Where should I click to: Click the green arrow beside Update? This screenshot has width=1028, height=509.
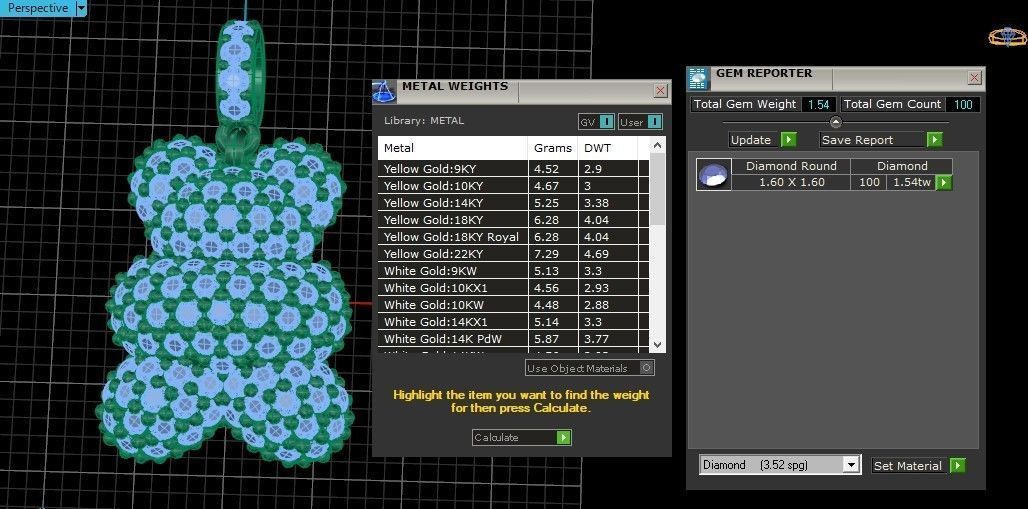789,140
